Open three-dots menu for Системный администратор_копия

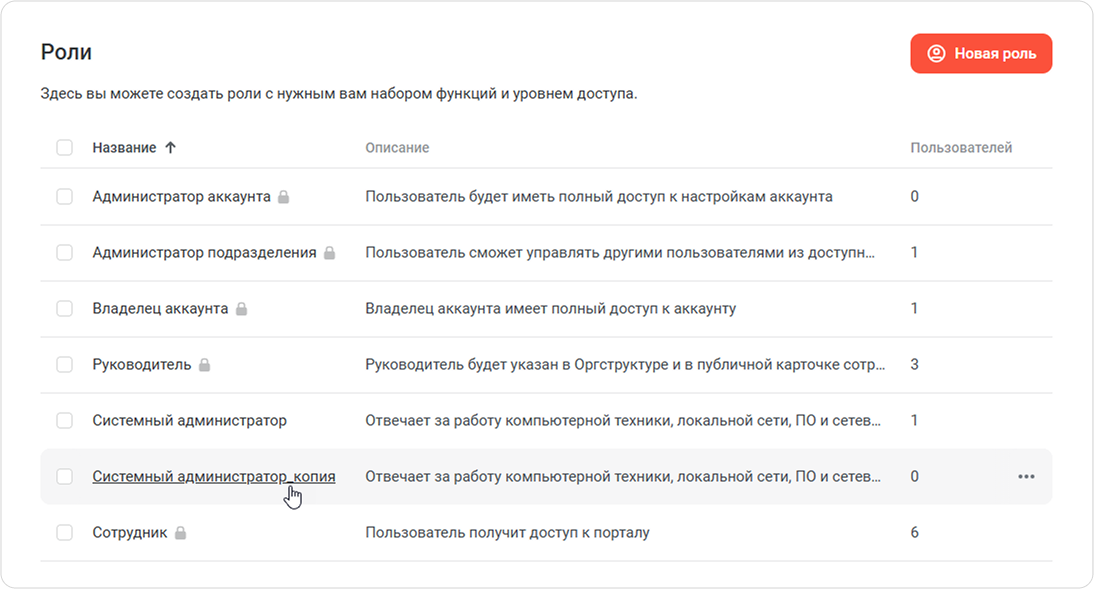coord(1026,477)
